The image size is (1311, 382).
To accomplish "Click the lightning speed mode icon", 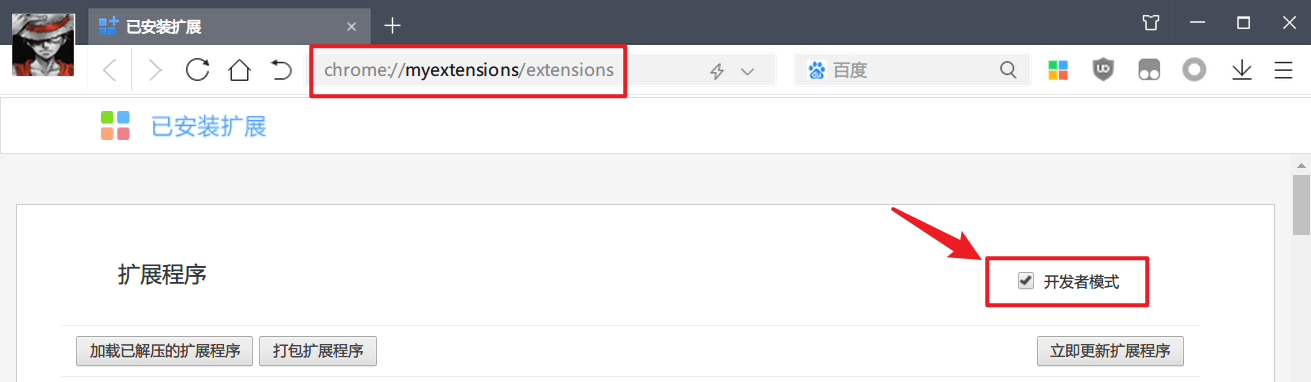I will point(716,71).
